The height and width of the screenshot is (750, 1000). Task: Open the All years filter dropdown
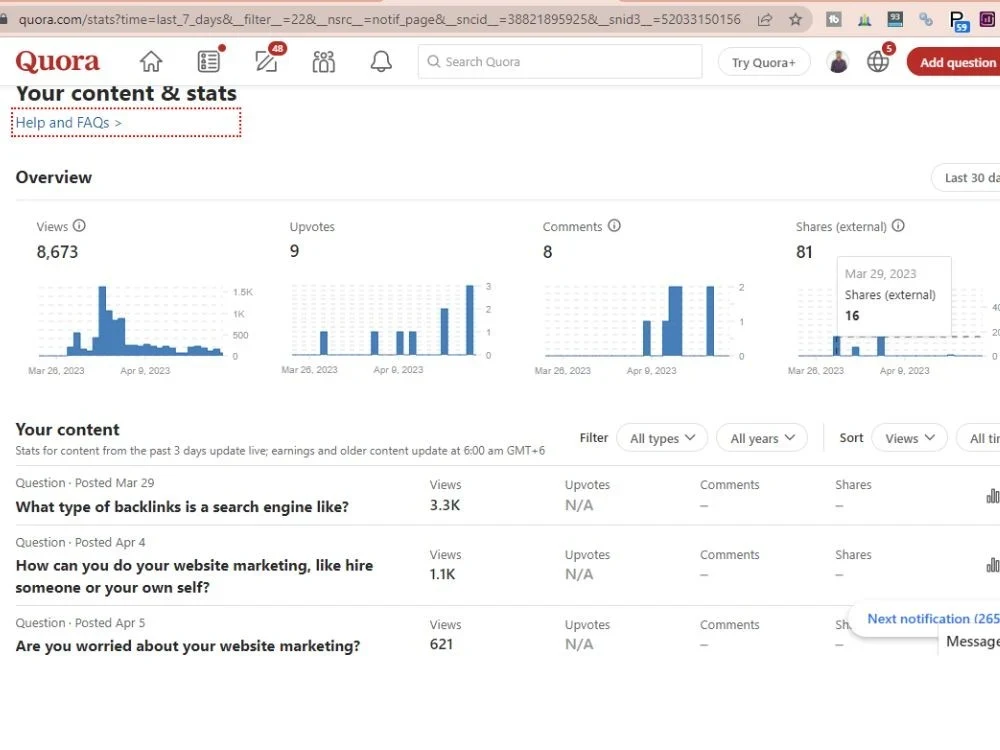point(762,438)
